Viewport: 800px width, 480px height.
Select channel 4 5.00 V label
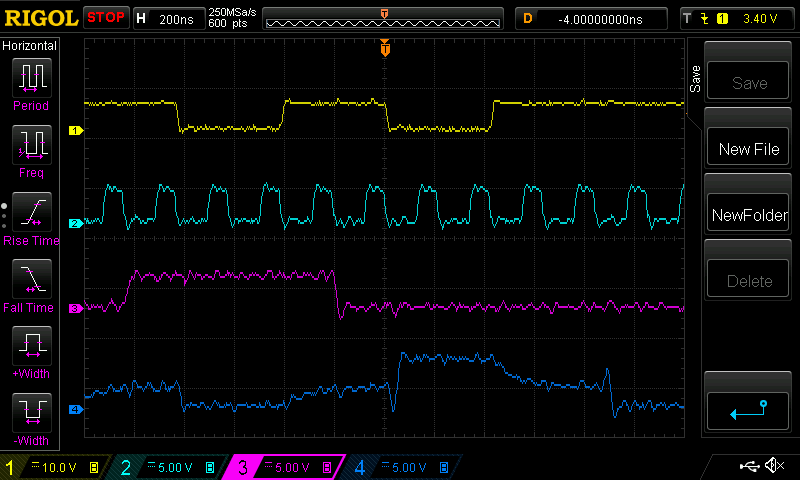[409, 467]
